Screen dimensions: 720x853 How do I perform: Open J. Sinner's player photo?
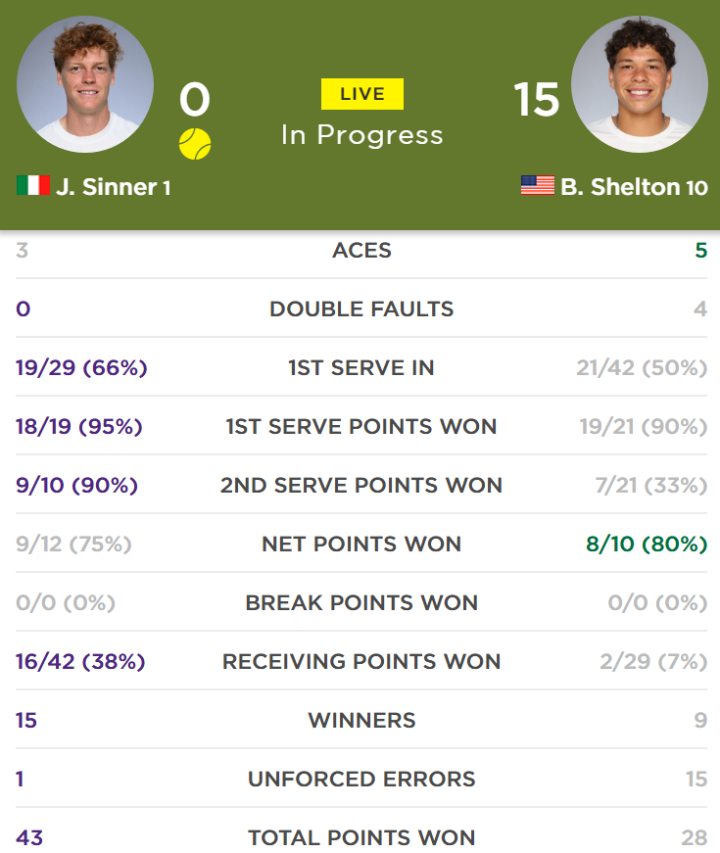(85, 84)
